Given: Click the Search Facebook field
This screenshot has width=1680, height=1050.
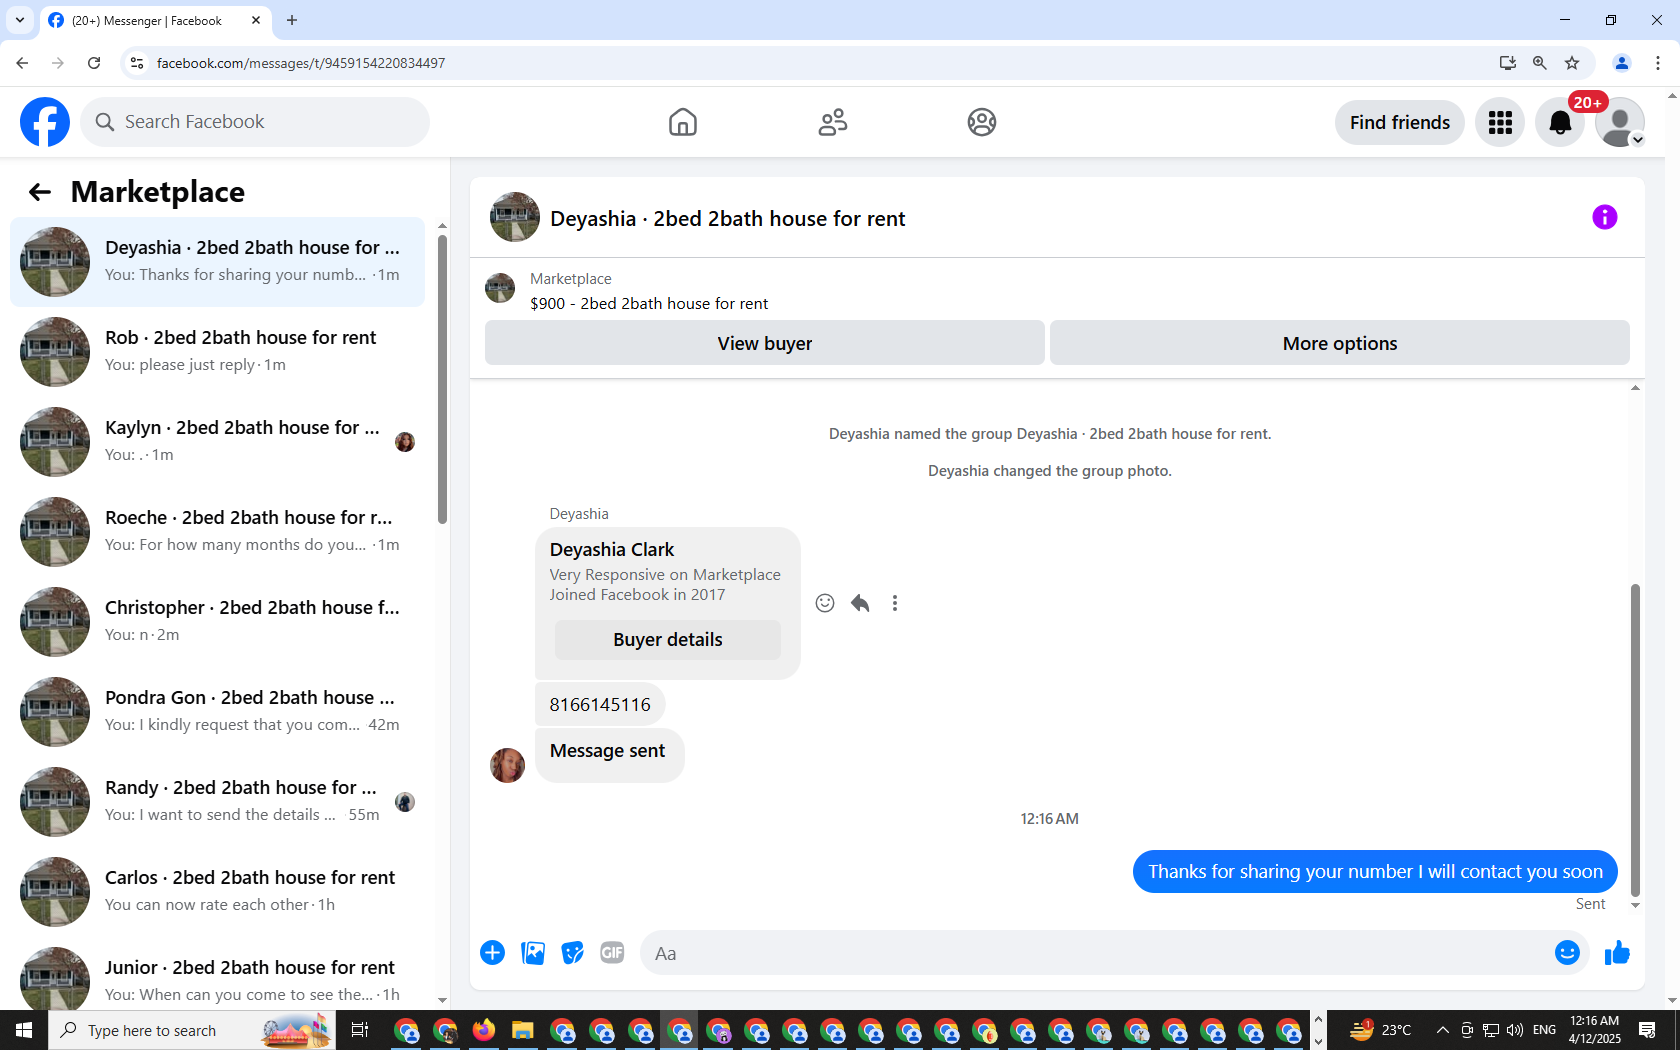Looking at the screenshot, I should [255, 122].
